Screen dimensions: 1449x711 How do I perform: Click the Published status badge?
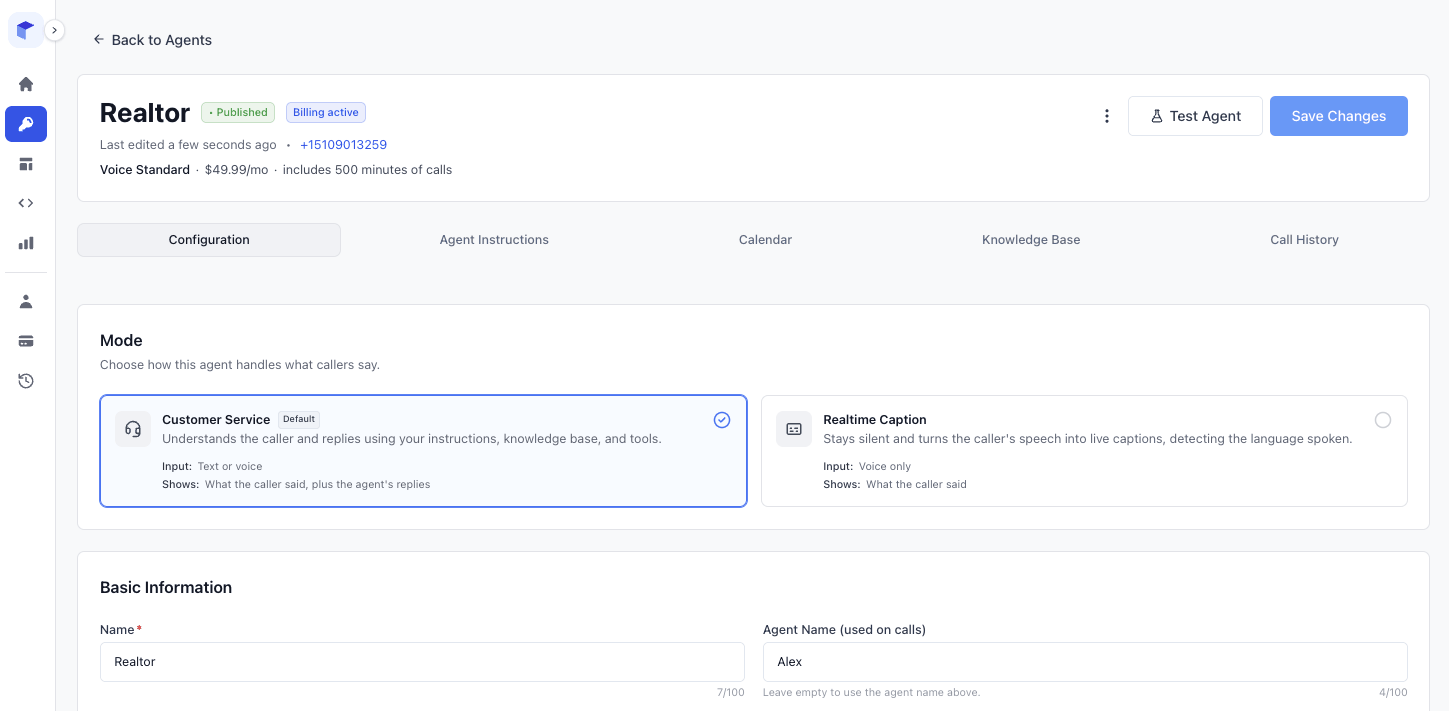238,112
